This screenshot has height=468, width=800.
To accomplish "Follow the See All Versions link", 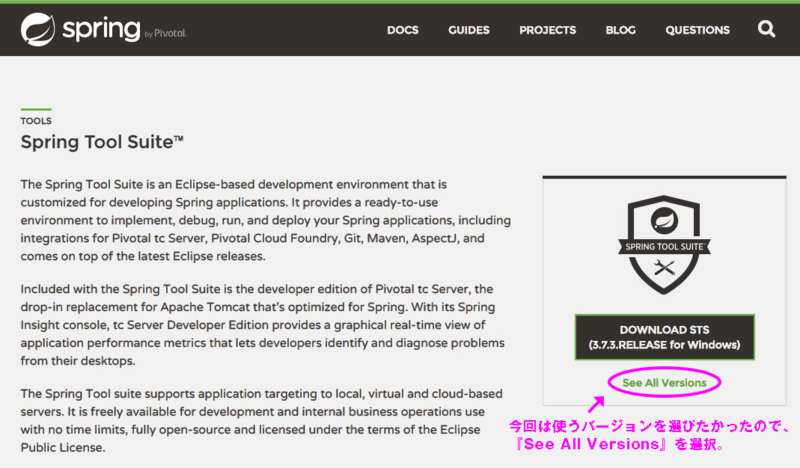I will point(664,383).
